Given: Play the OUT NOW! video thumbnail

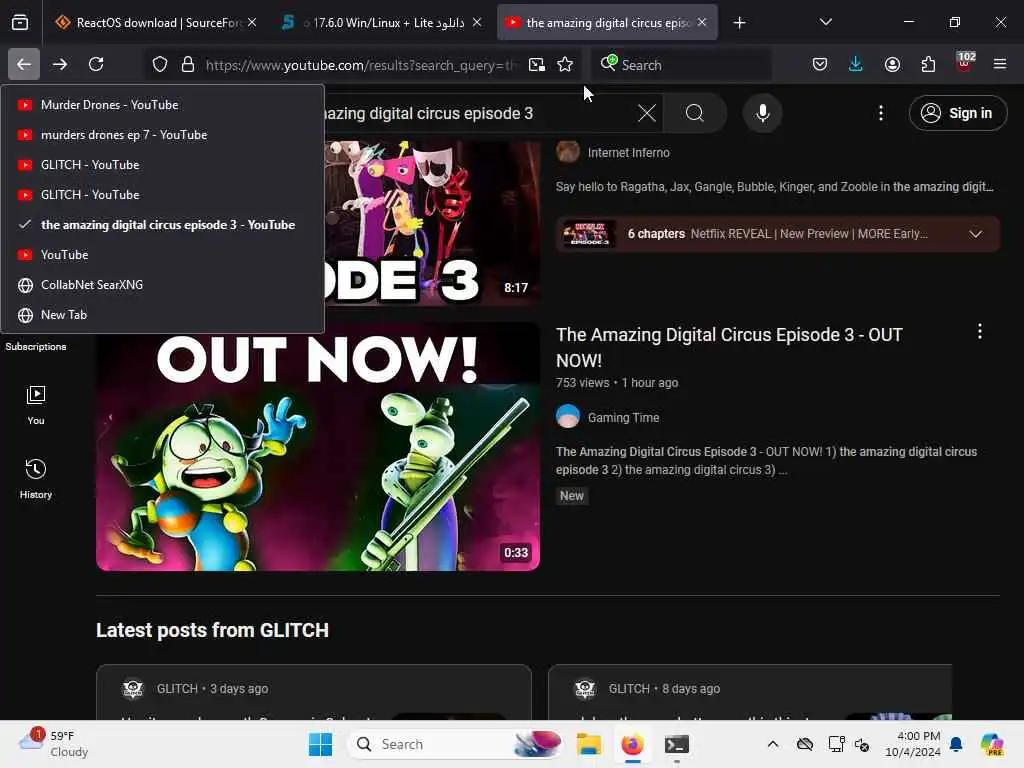Looking at the screenshot, I should [318, 447].
